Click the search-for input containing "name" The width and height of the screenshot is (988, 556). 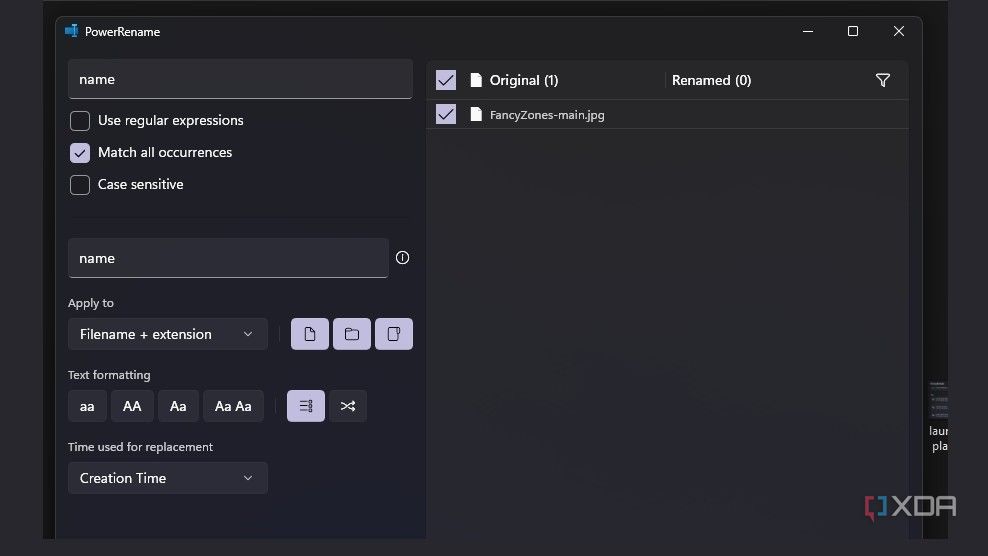pyautogui.click(x=240, y=79)
